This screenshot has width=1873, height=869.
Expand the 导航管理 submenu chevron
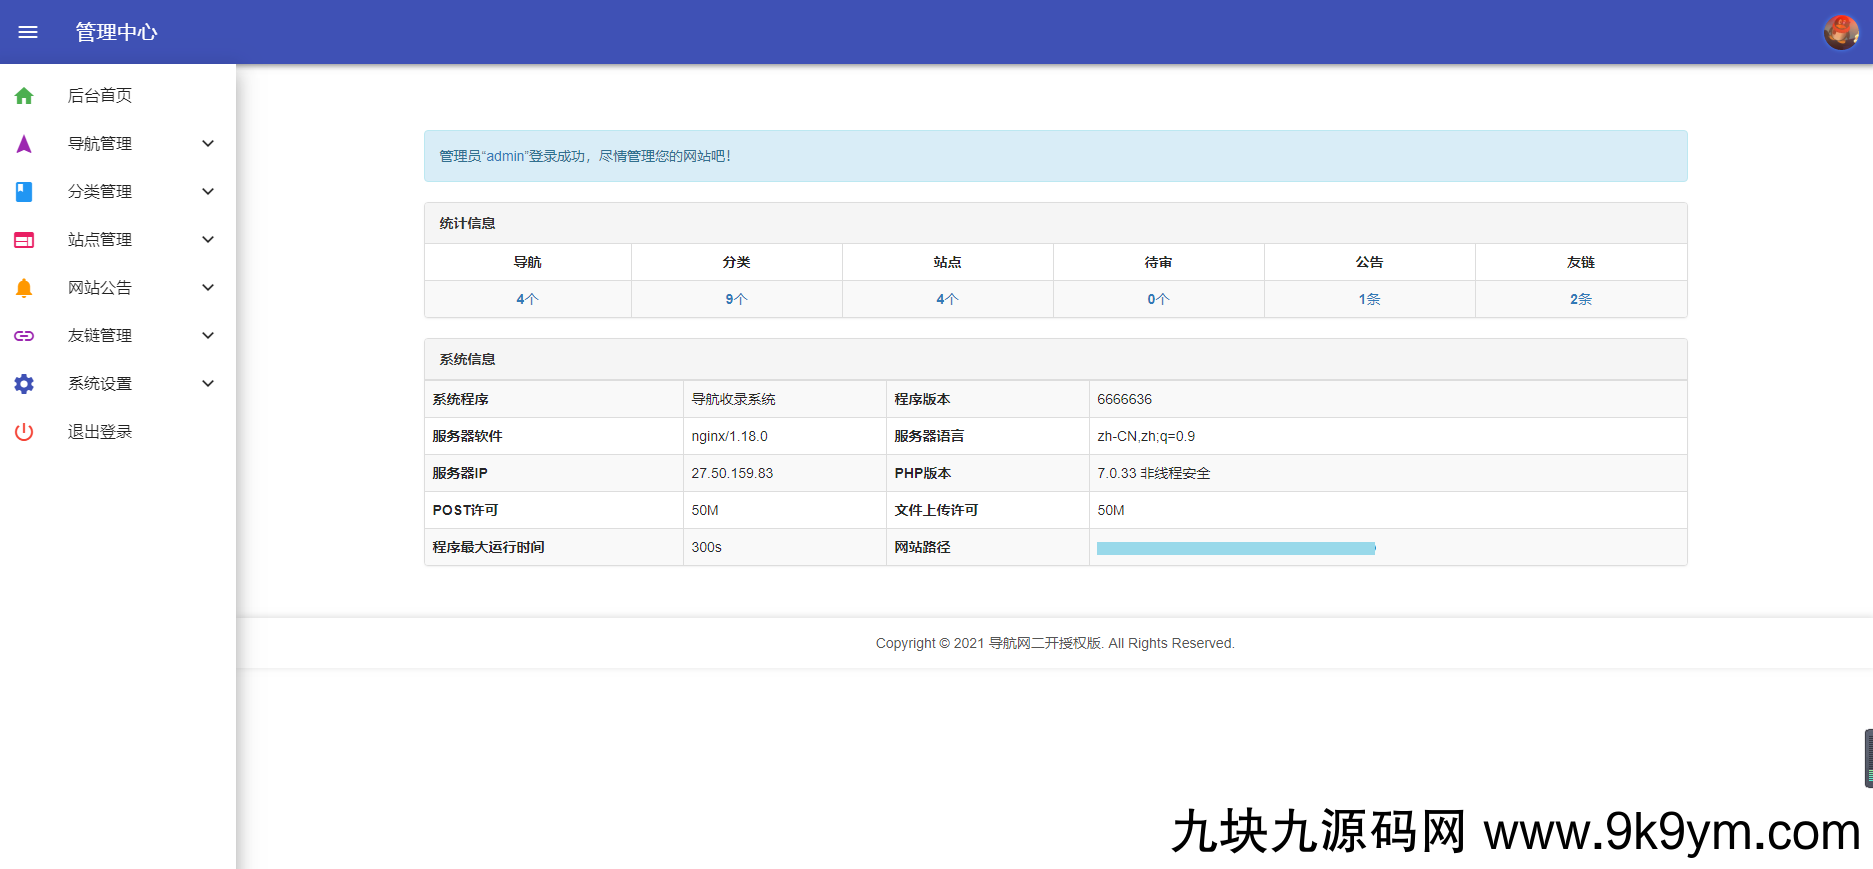[208, 144]
